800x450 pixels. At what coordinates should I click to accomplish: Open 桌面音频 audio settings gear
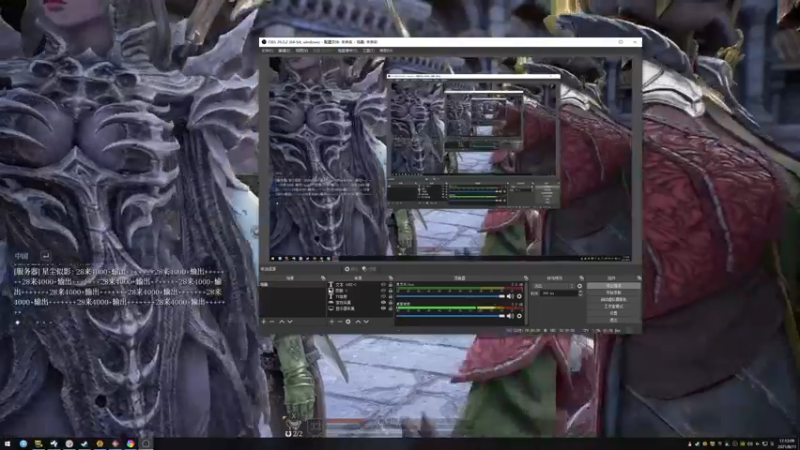[x=519, y=316]
